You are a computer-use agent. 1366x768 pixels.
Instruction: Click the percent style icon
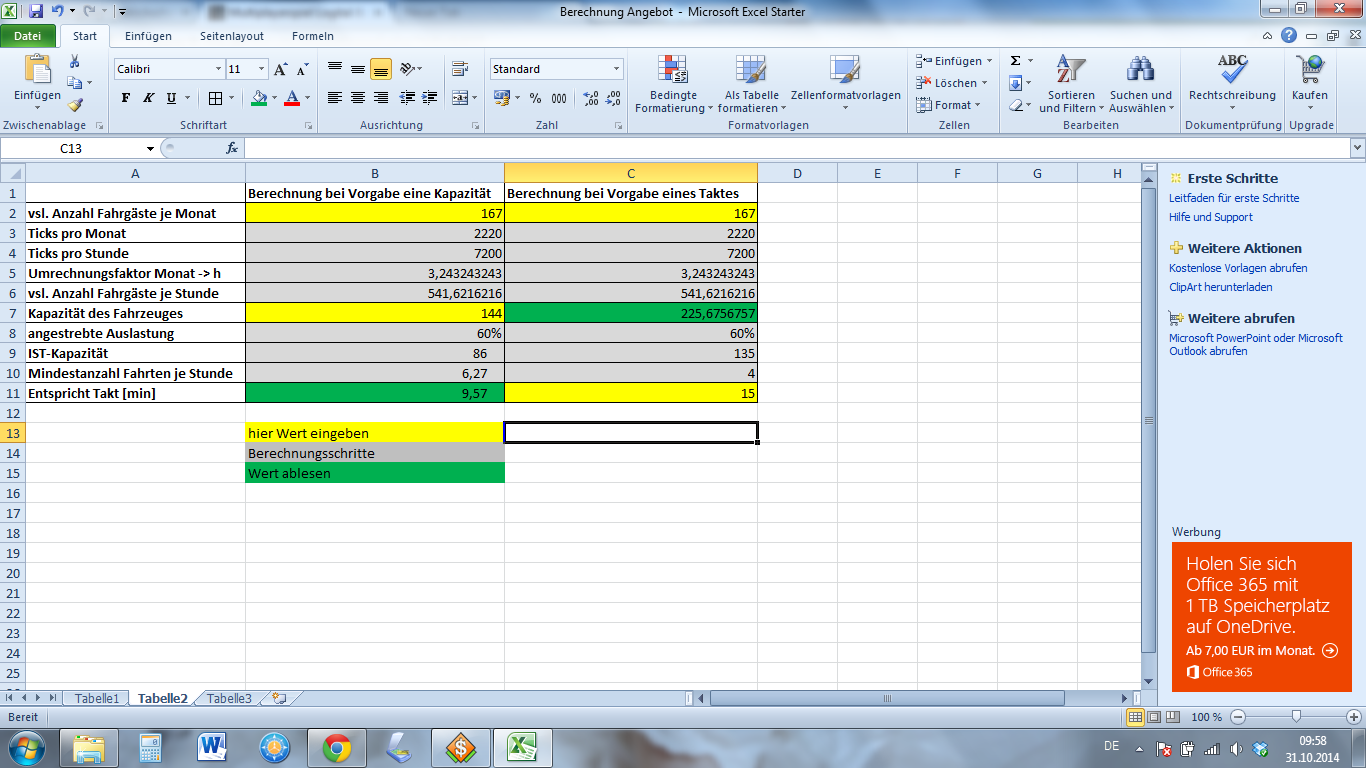tap(535, 98)
